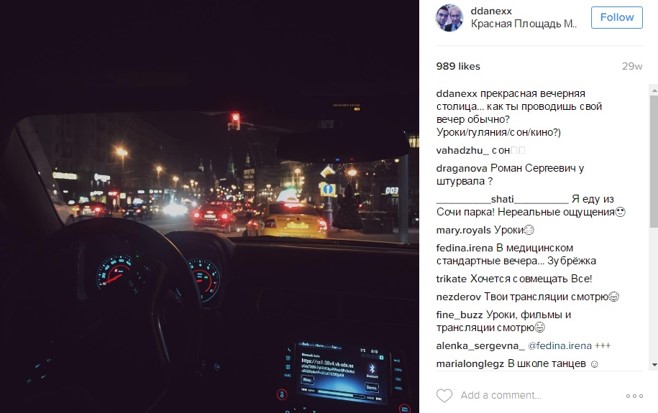Click the @fedina.irena mention link
This screenshot has width=658, height=413.
[x=560, y=346]
